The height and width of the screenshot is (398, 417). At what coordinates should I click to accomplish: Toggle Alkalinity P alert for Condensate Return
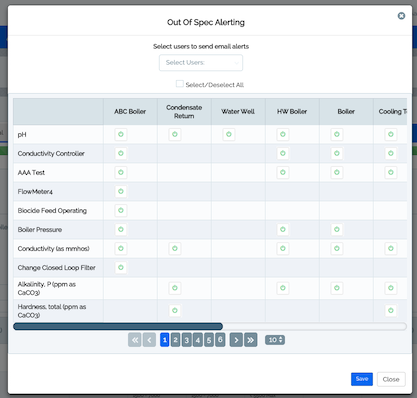pos(175,288)
